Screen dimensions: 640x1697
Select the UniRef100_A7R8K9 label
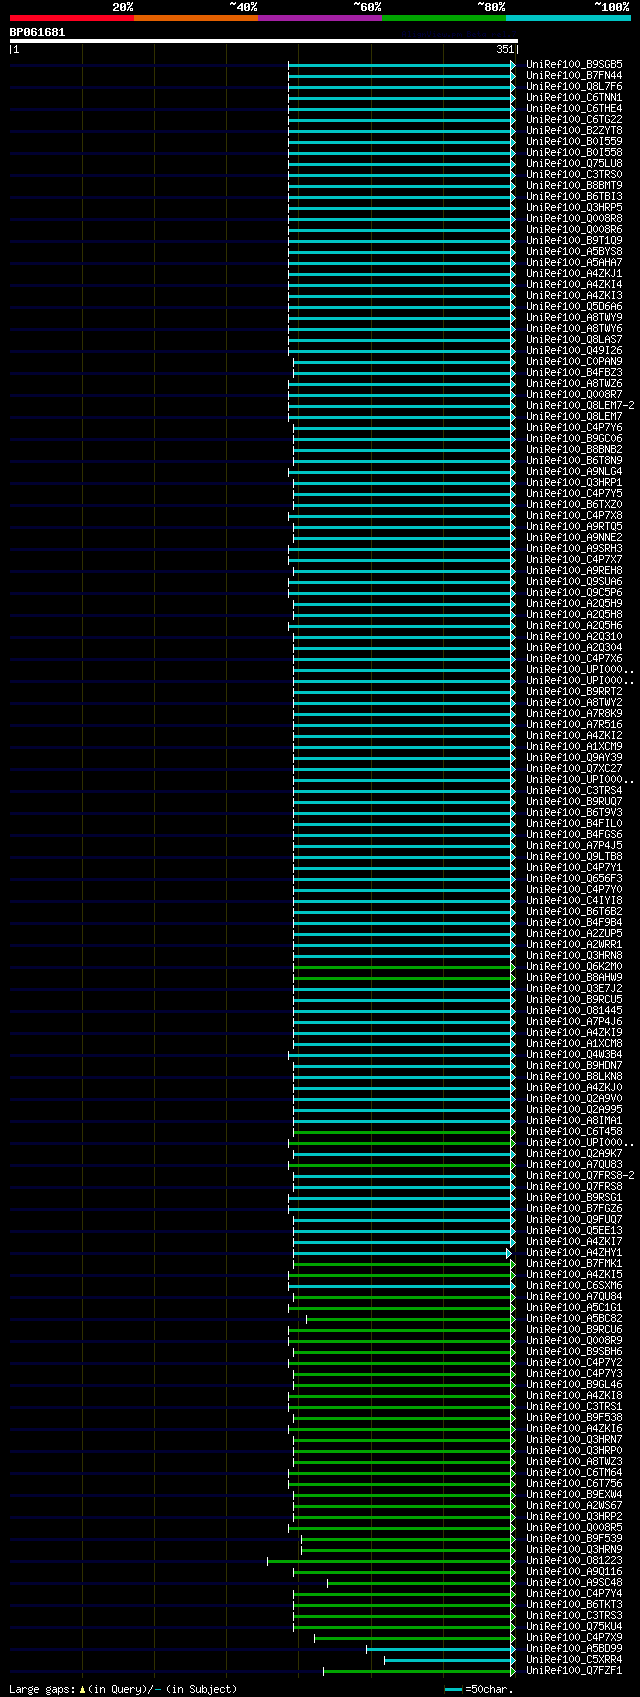pyautogui.click(x=574, y=714)
